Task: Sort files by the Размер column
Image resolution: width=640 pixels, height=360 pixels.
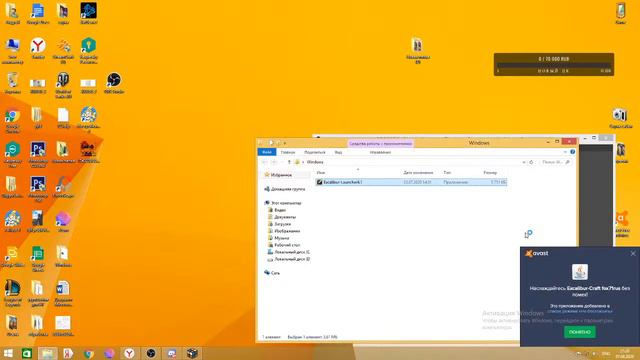Action: tap(490, 173)
